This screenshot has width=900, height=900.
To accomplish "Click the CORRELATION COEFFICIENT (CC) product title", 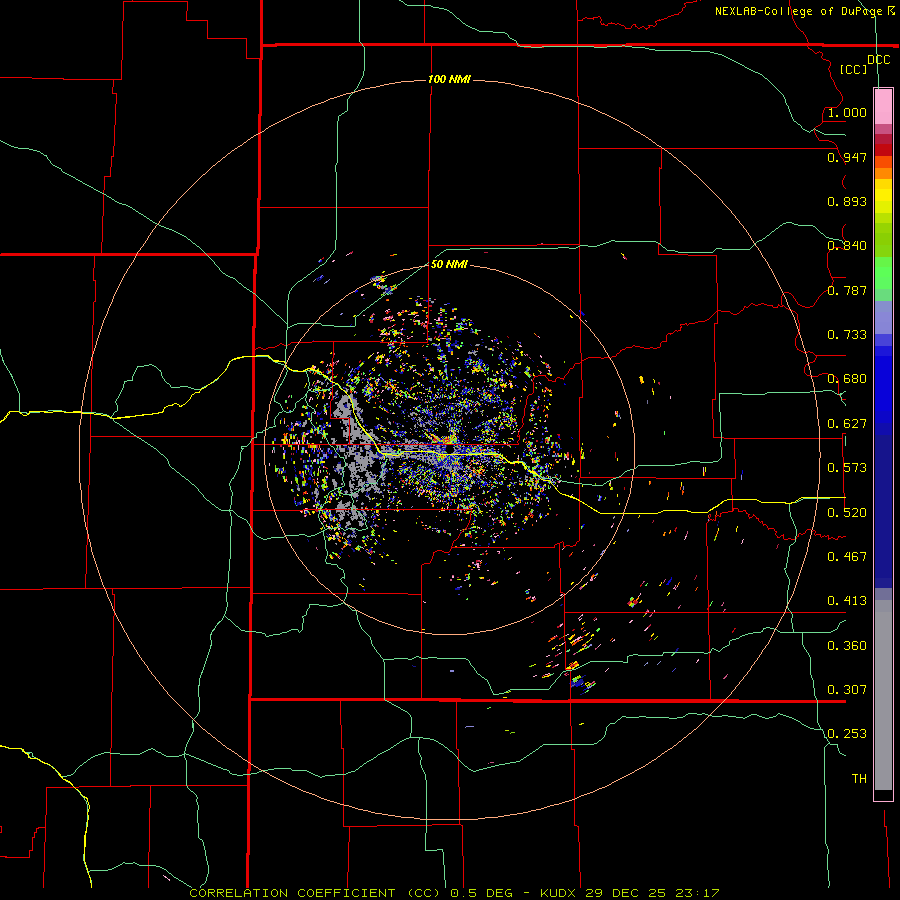I will click(x=315, y=893).
